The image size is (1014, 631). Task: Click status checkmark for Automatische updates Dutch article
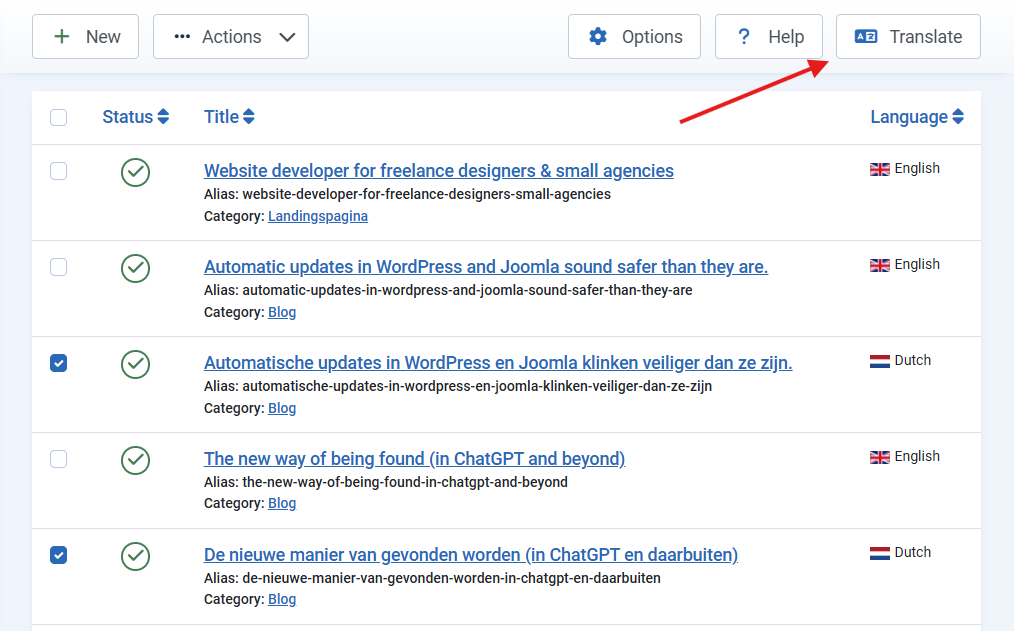point(135,364)
